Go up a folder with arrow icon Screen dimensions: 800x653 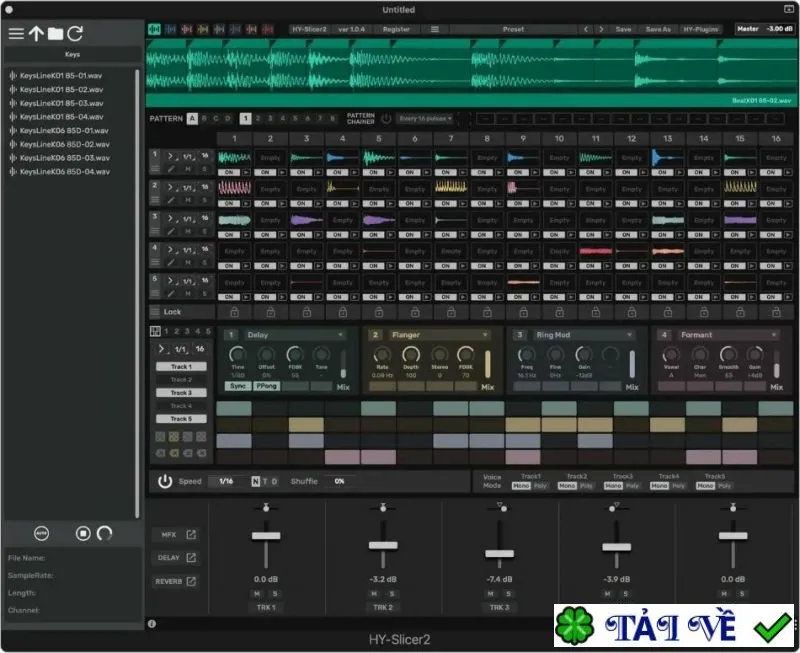(x=36, y=34)
